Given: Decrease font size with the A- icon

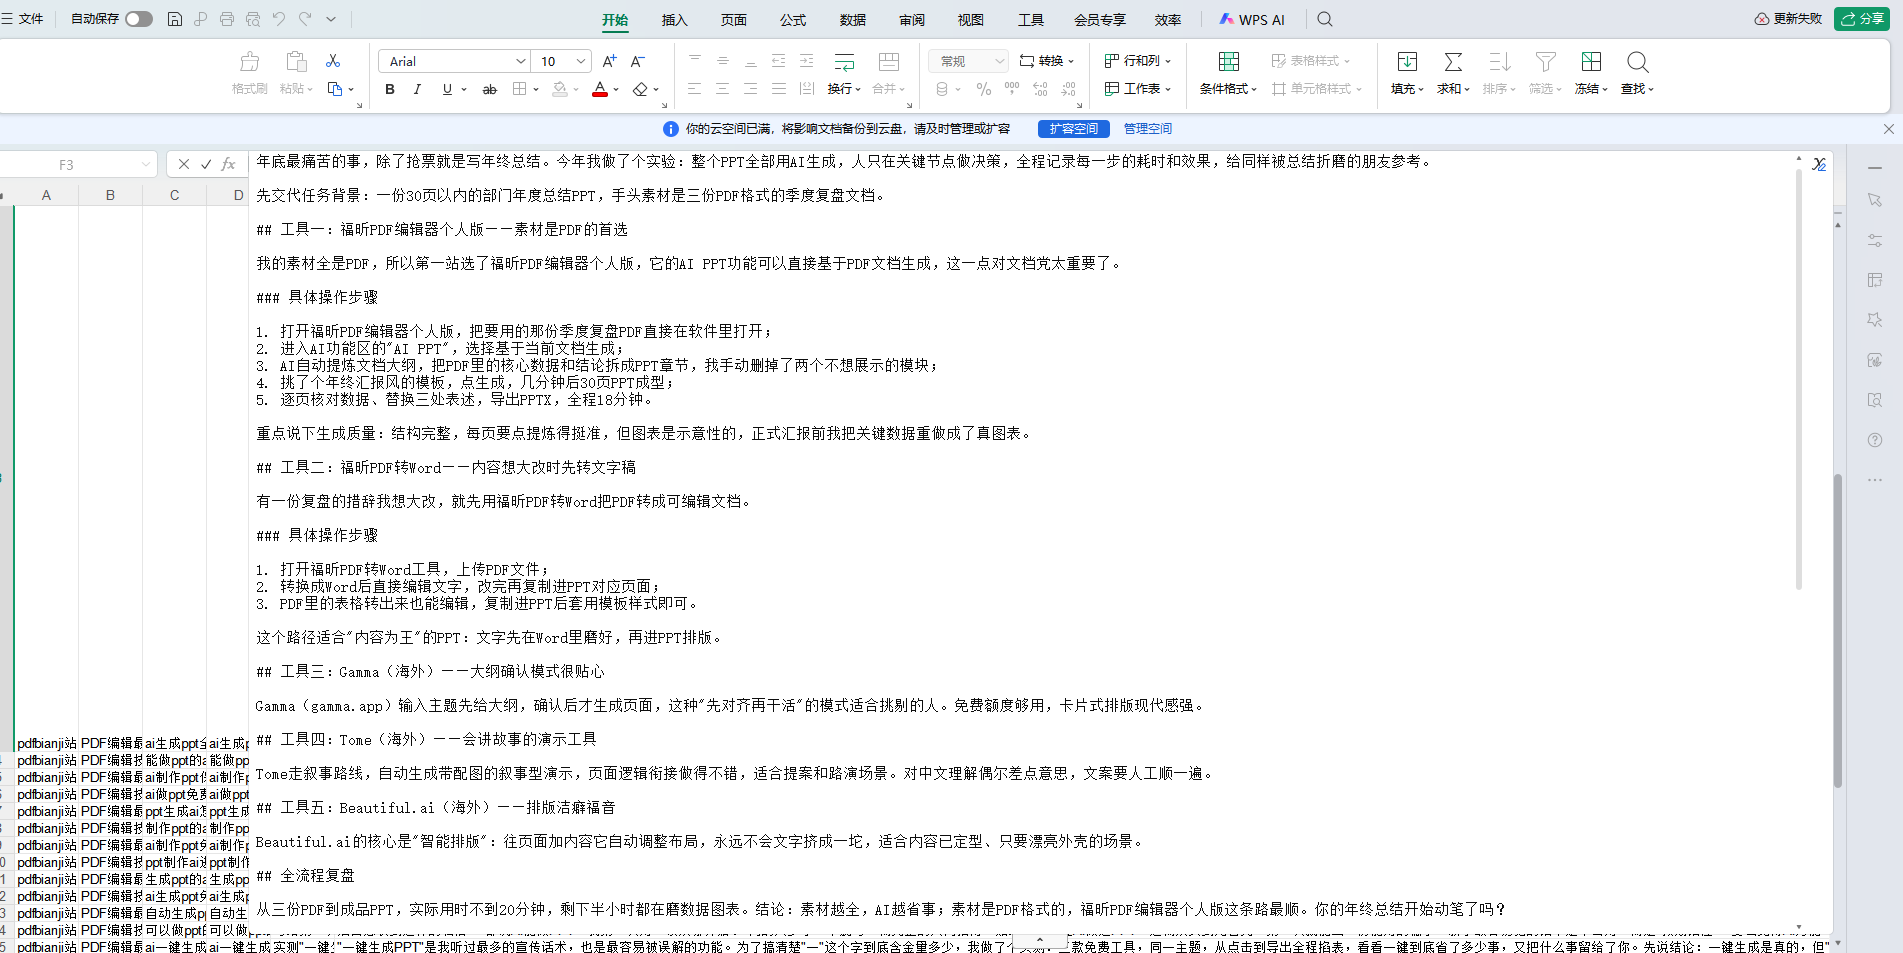Looking at the screenshot, I should [x=638, y=61].
